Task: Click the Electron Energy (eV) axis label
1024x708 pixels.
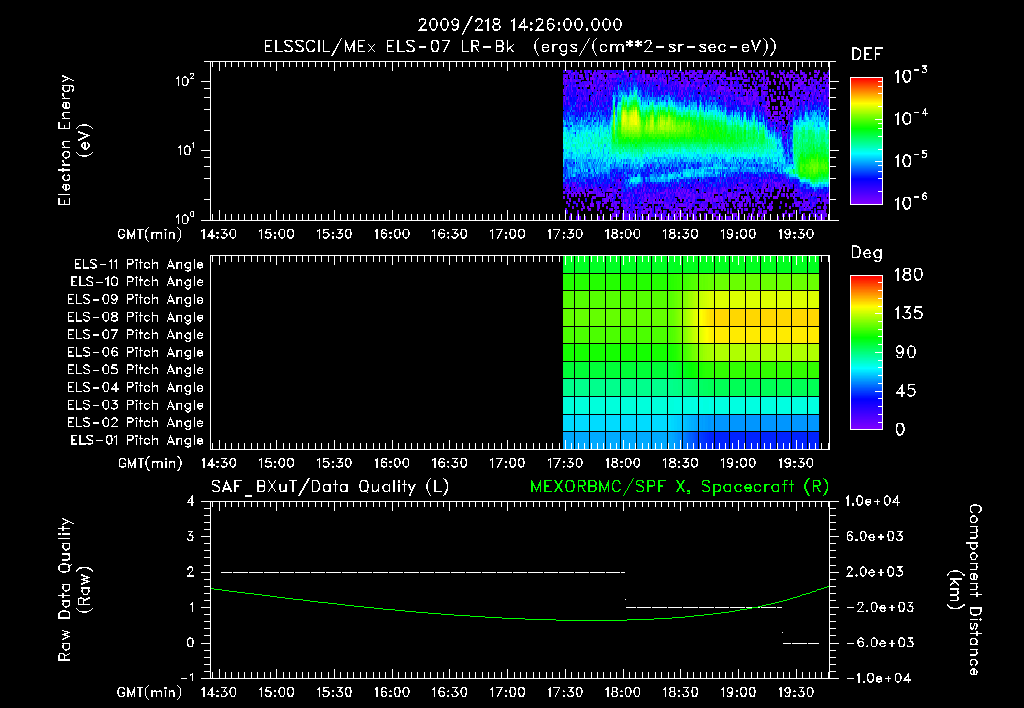Action: [74, 140]
